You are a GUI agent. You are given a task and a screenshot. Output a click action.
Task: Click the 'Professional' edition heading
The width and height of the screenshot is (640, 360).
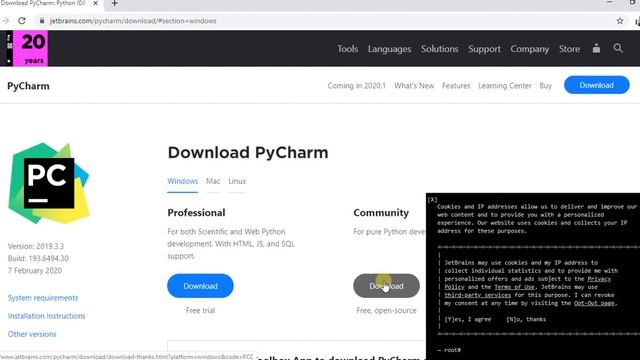click(x=196, y=213)
